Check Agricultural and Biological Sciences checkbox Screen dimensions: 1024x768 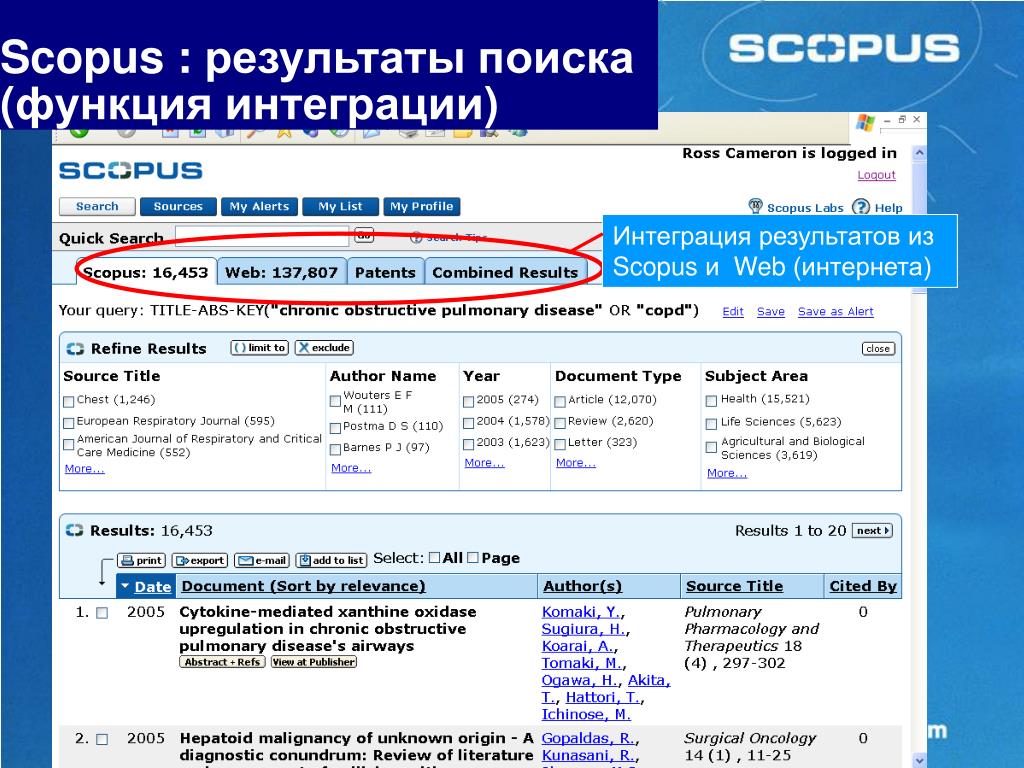pos(712,447)
